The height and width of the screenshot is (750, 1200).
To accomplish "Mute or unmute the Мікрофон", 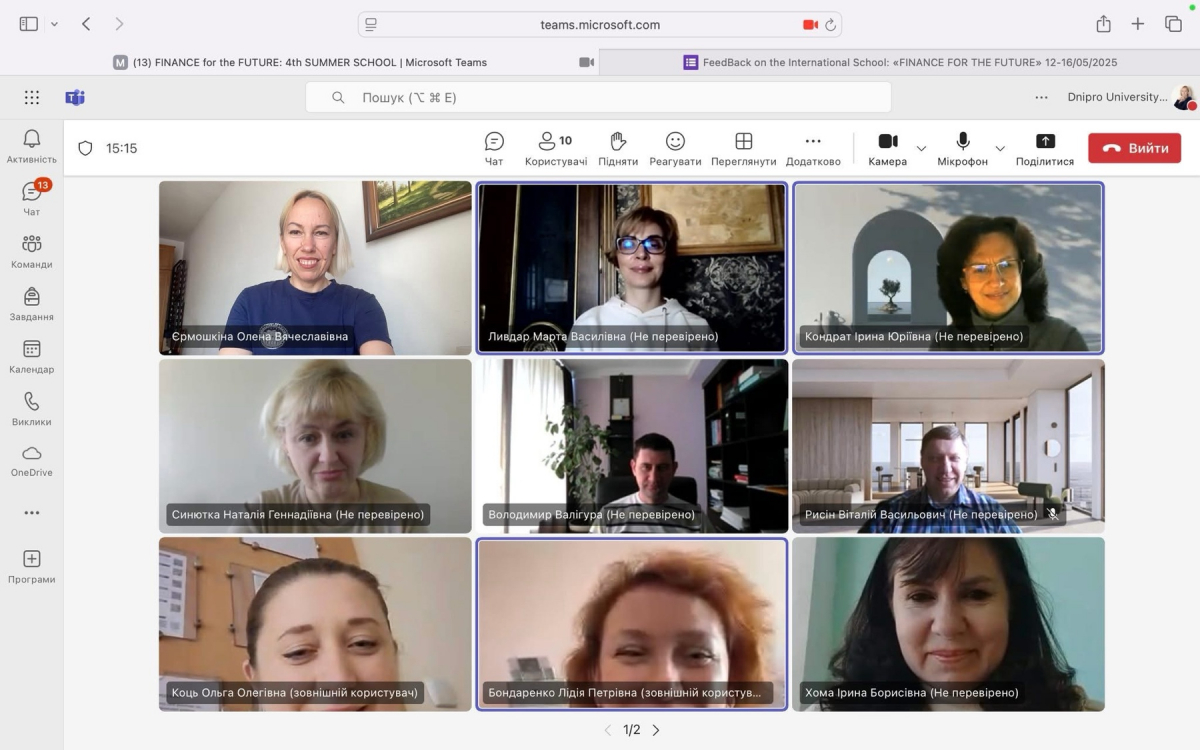I will pyautogui.click(x=962, y=148).
